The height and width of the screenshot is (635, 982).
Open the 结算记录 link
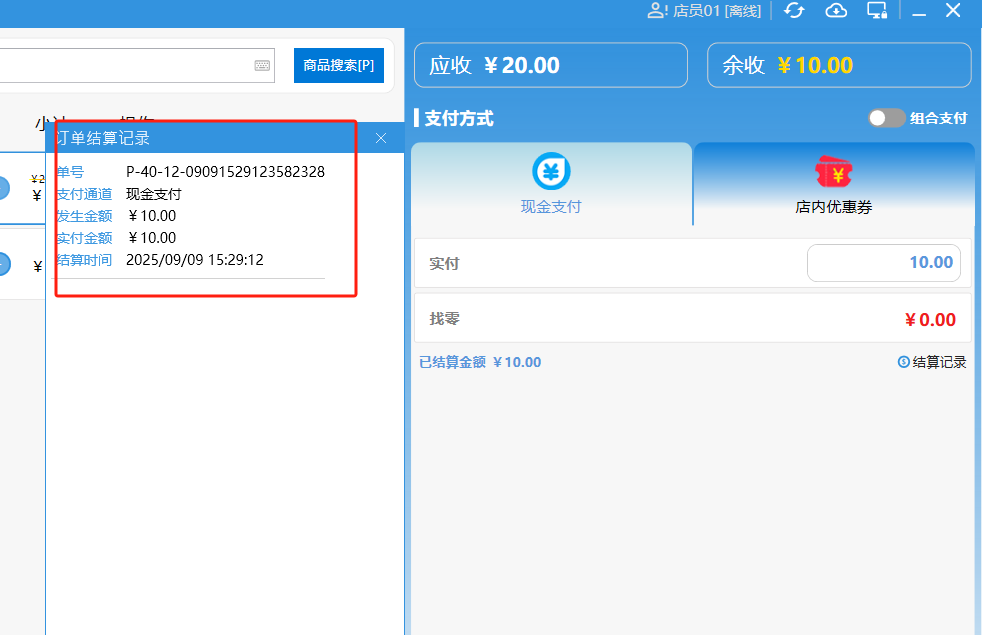pyautogui.click(x=939, y=362)
